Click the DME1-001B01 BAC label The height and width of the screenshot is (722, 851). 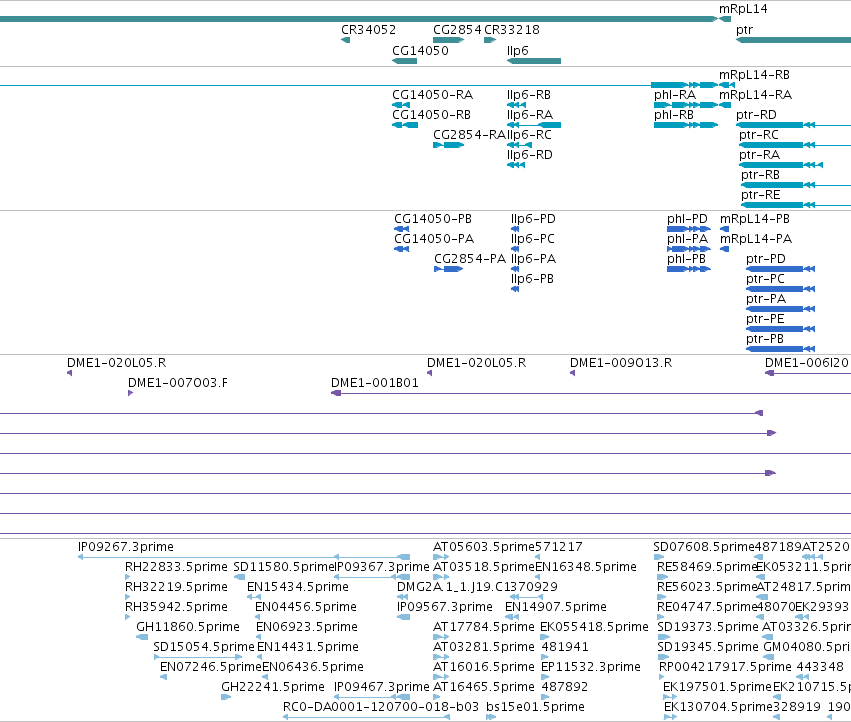click(x=375, y=383)
